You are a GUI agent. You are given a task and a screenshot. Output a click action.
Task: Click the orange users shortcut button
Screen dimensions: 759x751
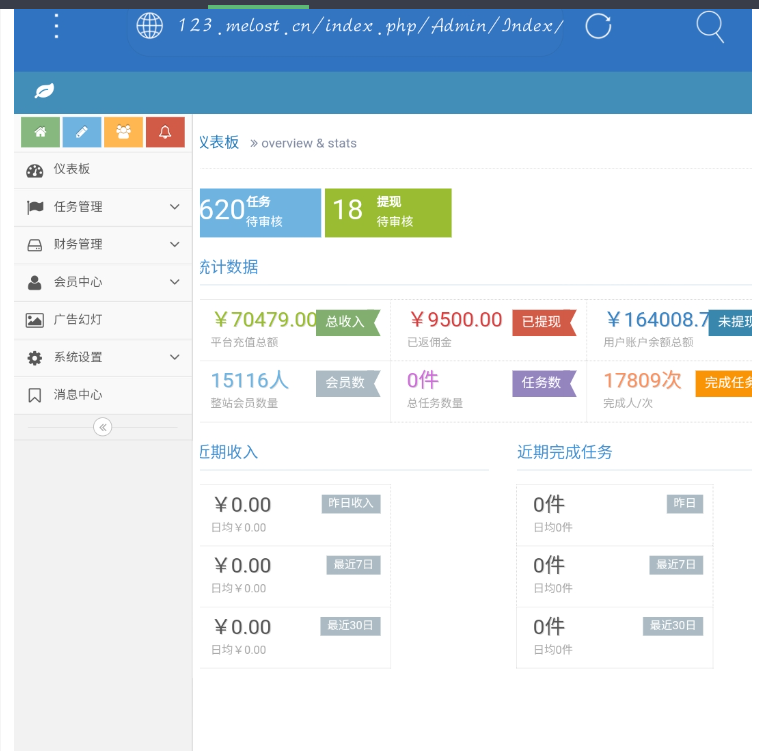pyautogui.click(x=123, y=132)
